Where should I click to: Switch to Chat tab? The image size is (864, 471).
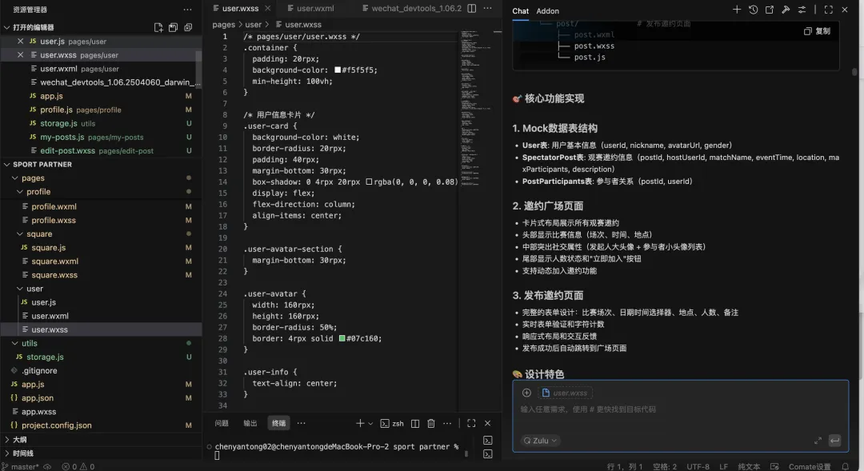(x=520, y=11)
